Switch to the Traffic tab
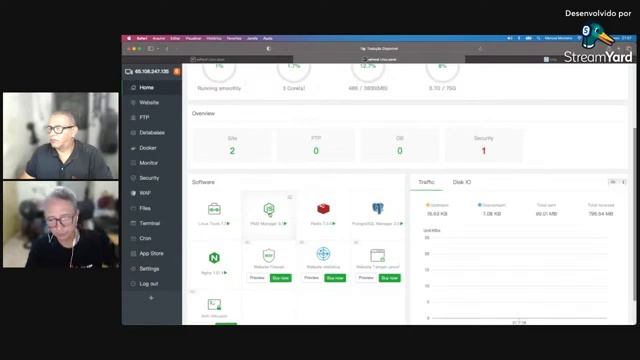Image resolution: width=640 pixels, height=360 pixels. [426, 182]
